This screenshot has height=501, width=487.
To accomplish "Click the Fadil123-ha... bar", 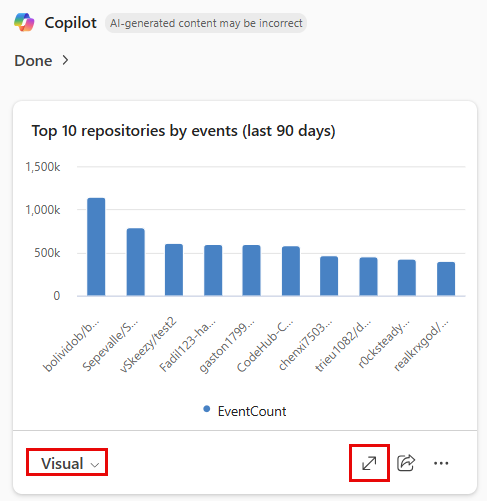I will click(x=213, y=270).
